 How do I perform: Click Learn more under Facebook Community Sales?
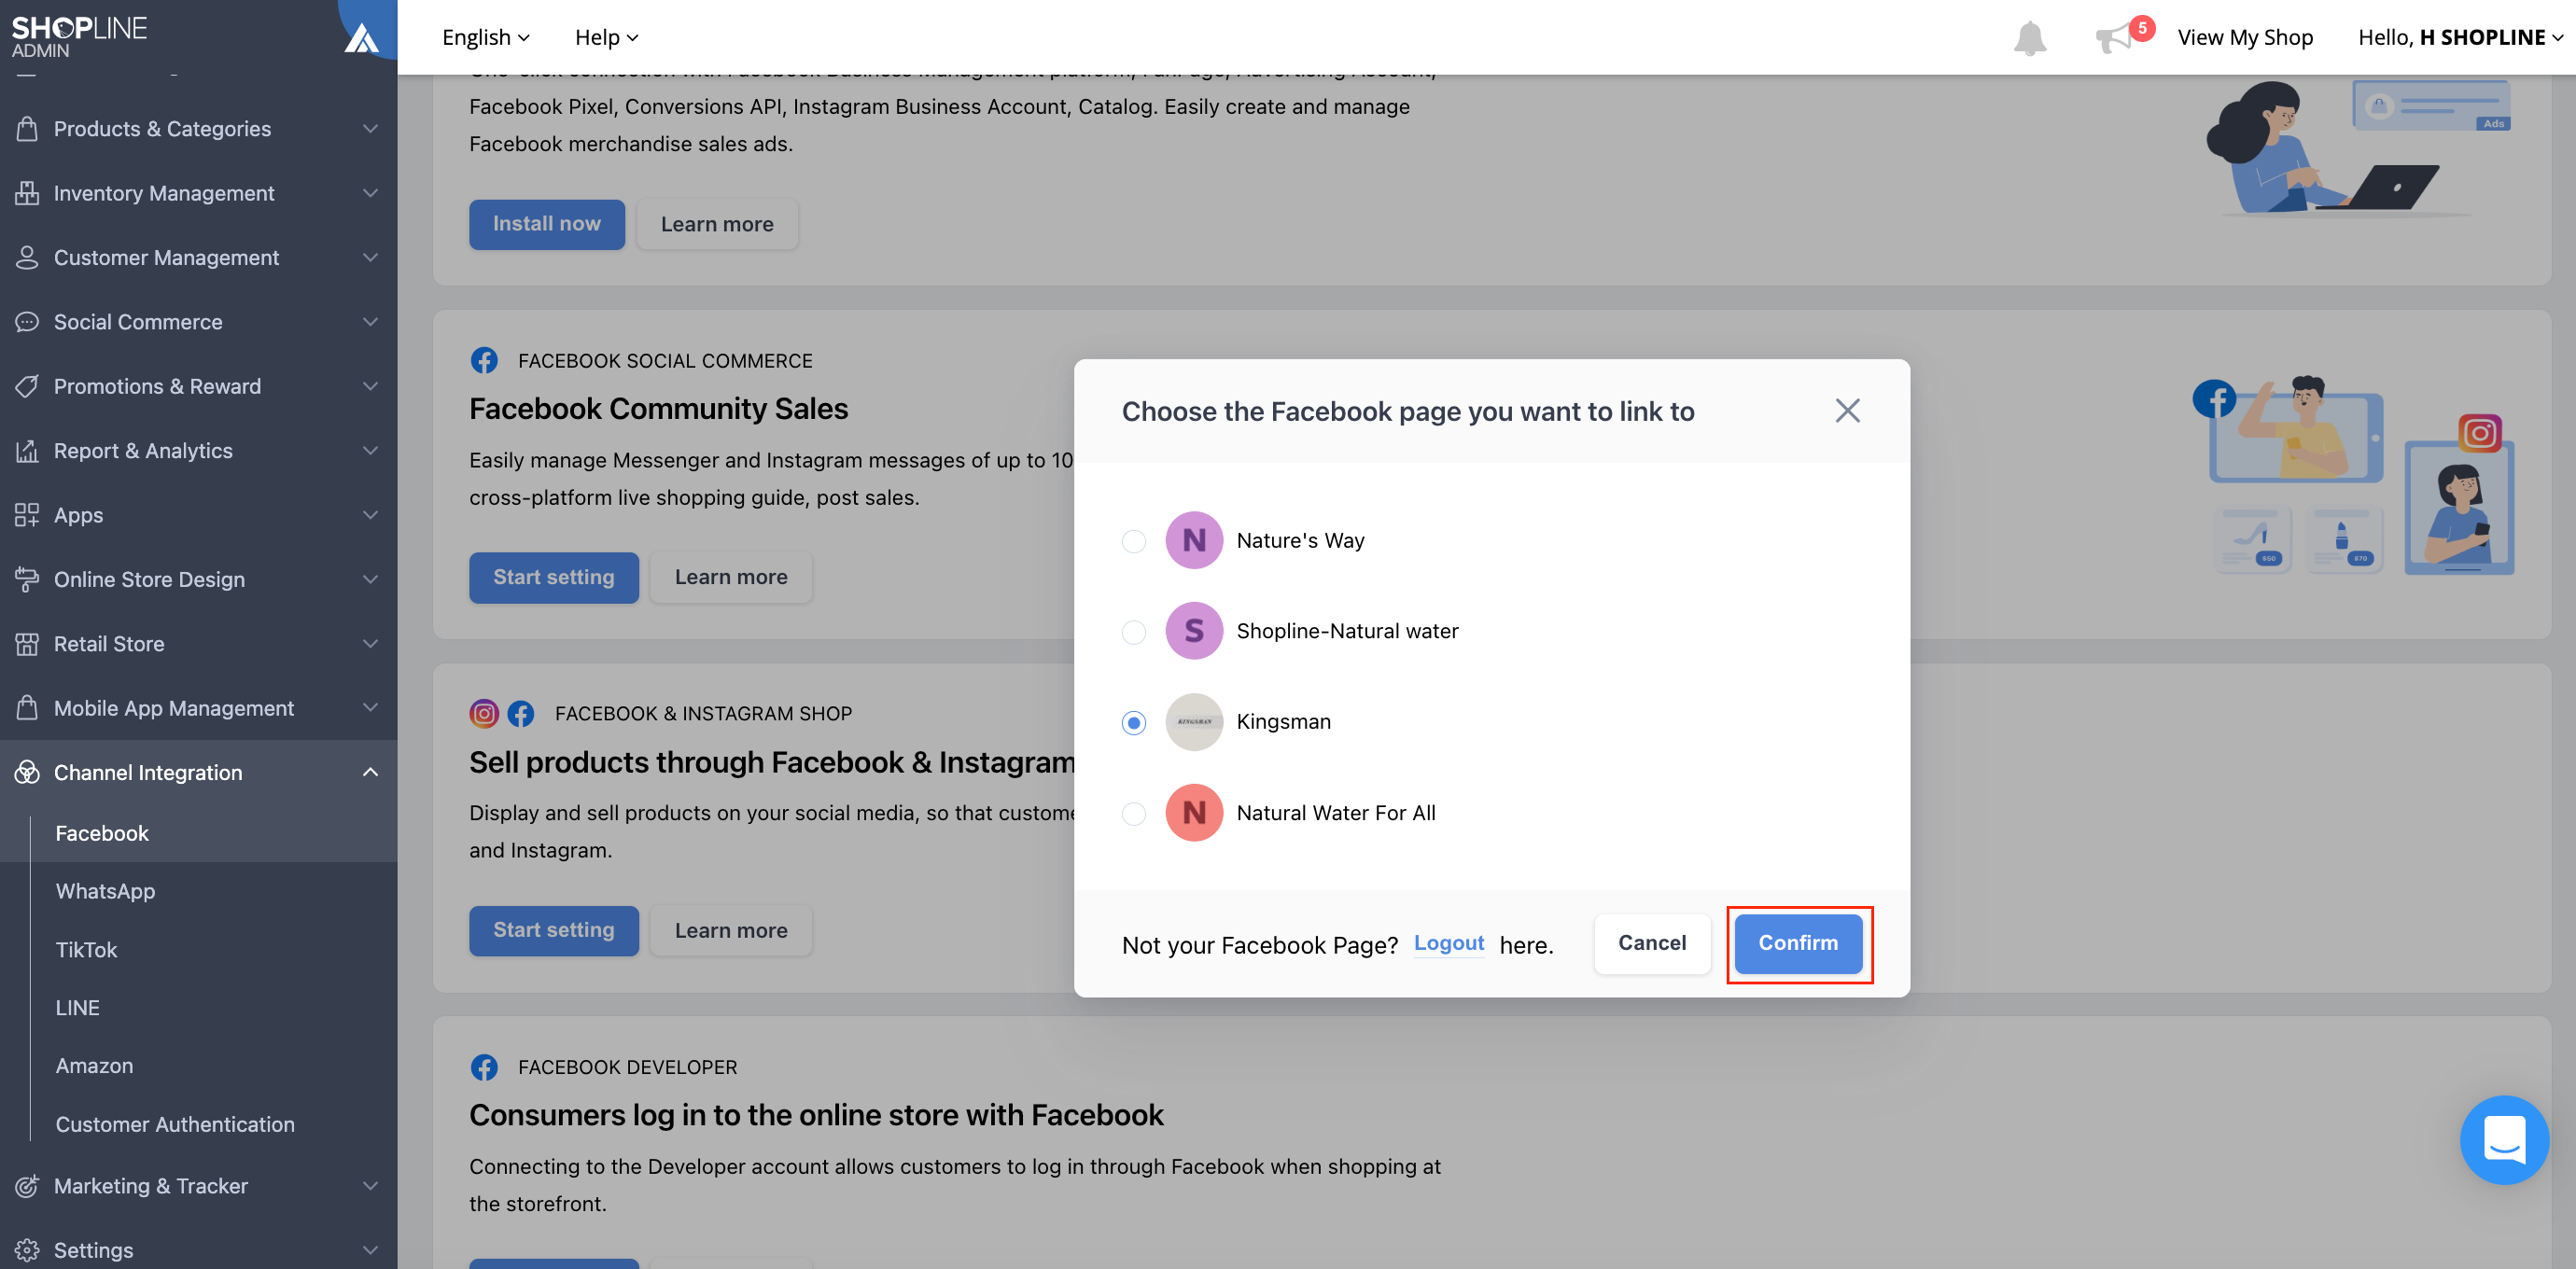731,577
